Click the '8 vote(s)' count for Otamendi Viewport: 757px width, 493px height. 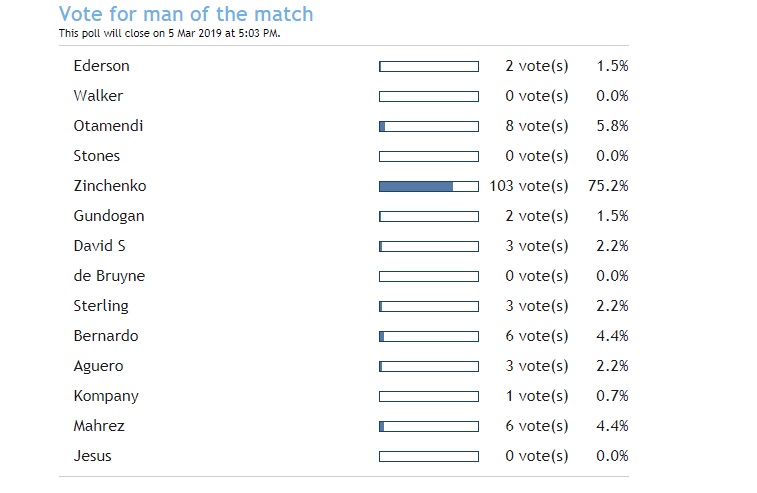click(536, 126)
